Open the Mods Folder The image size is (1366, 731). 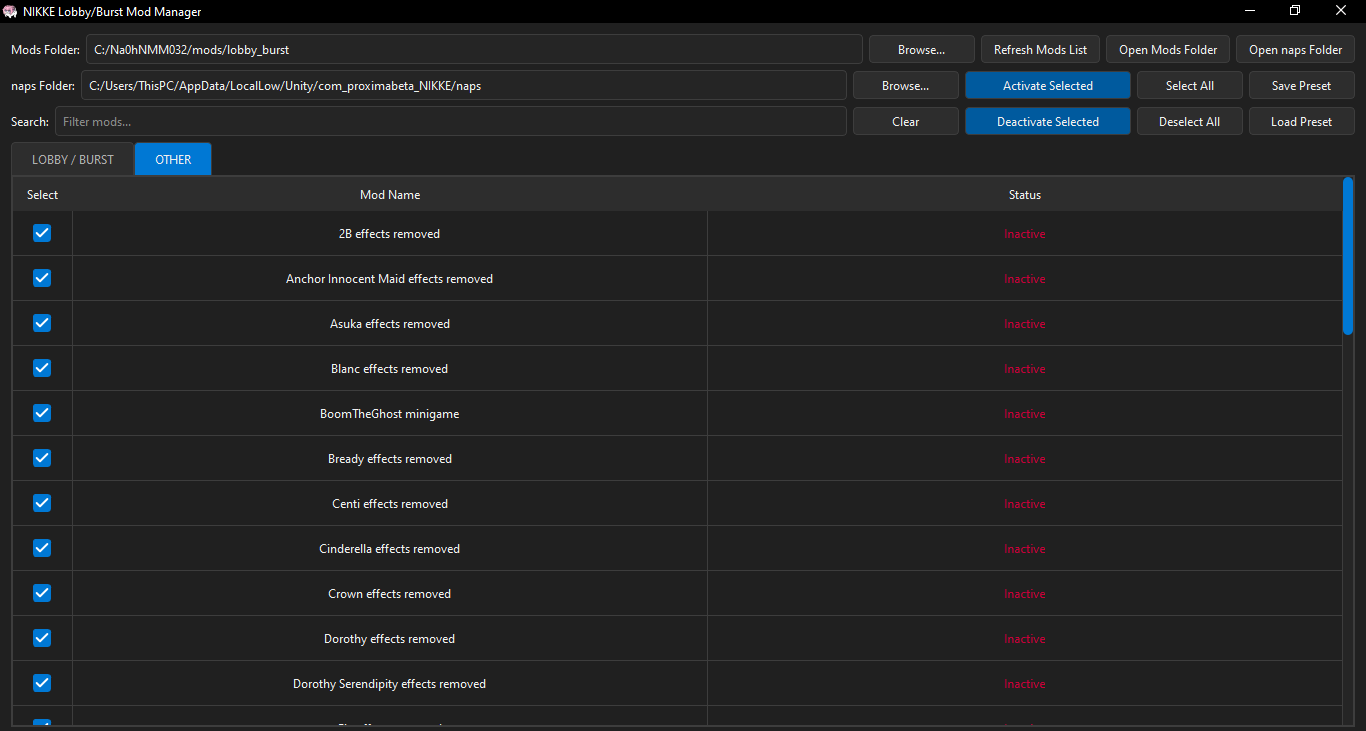pos(1167,48)
